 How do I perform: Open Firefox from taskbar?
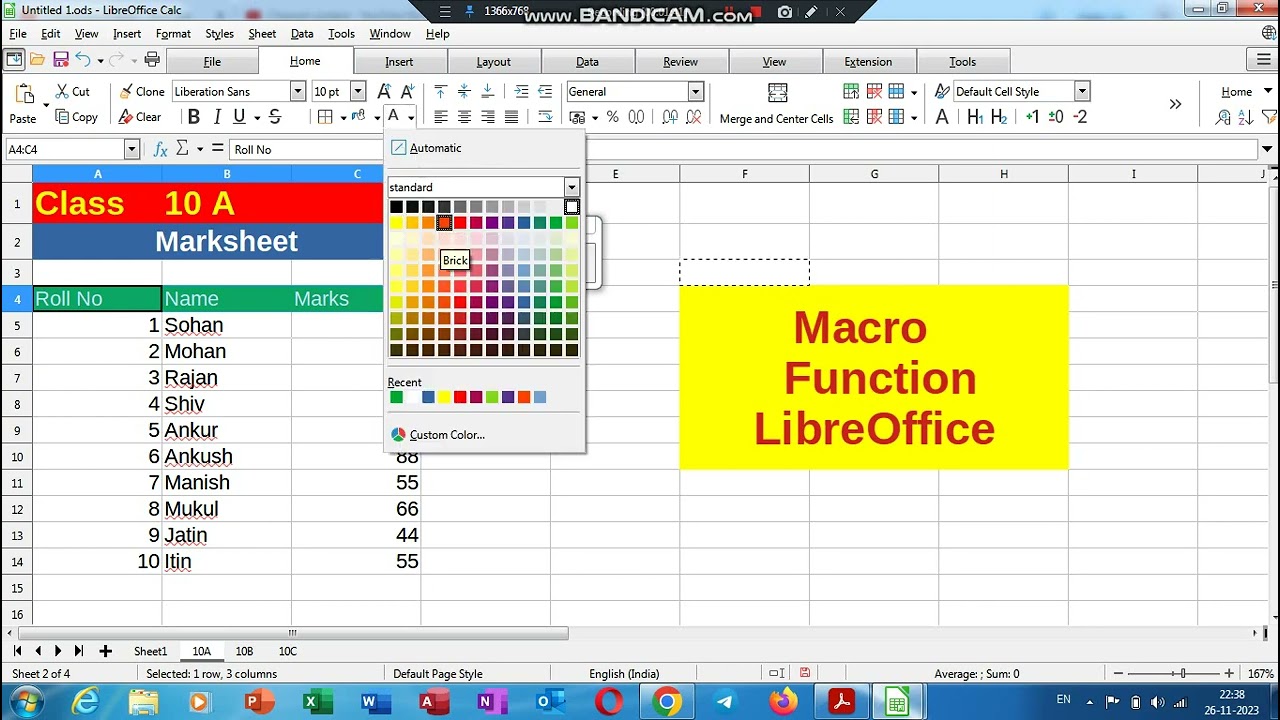click(783, 702)
